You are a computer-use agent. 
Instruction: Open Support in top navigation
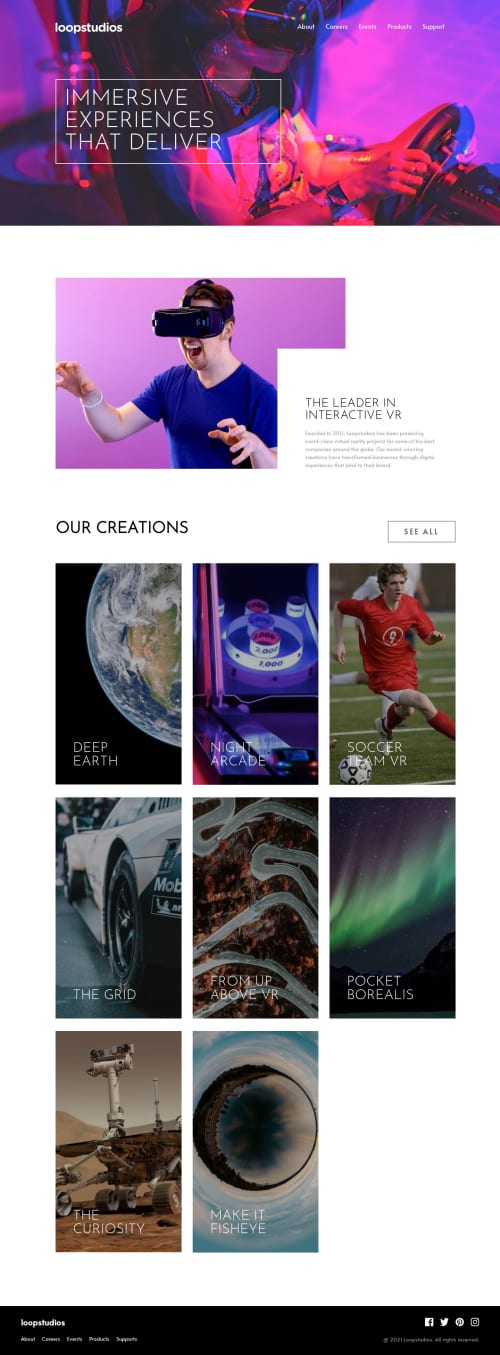(433, 27)
